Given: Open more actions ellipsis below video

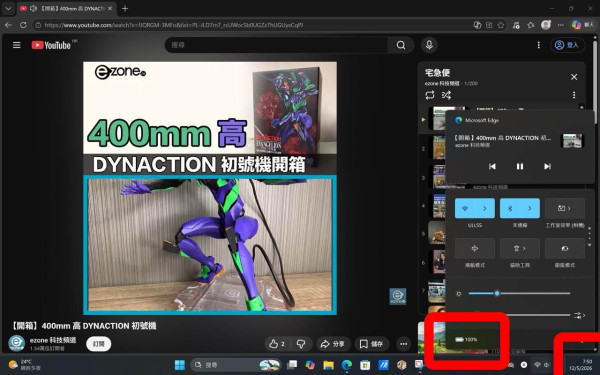Looking at the screenshot, I should tap(403, 344).
